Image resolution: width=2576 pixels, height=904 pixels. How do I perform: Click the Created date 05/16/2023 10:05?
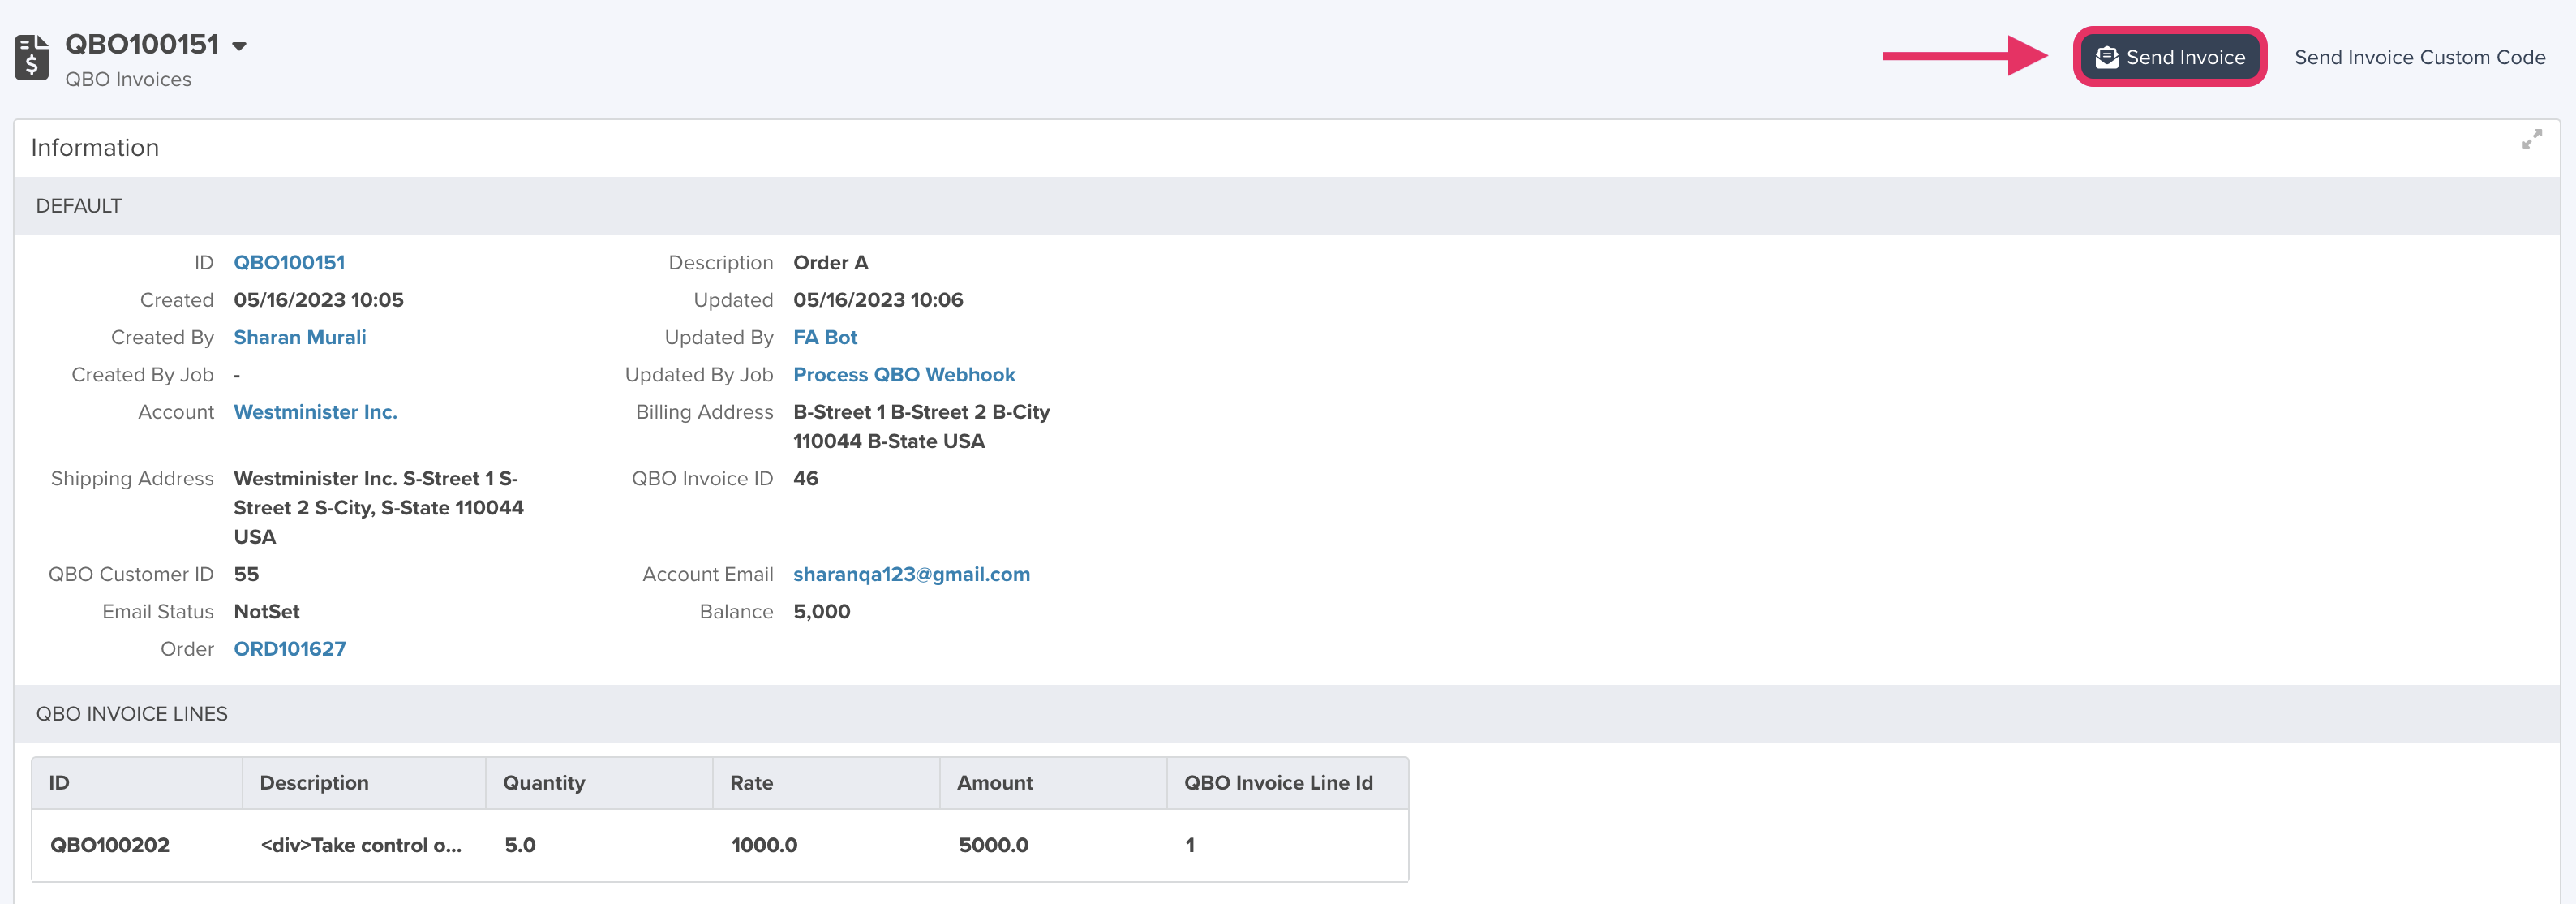[x=319, y=300]
